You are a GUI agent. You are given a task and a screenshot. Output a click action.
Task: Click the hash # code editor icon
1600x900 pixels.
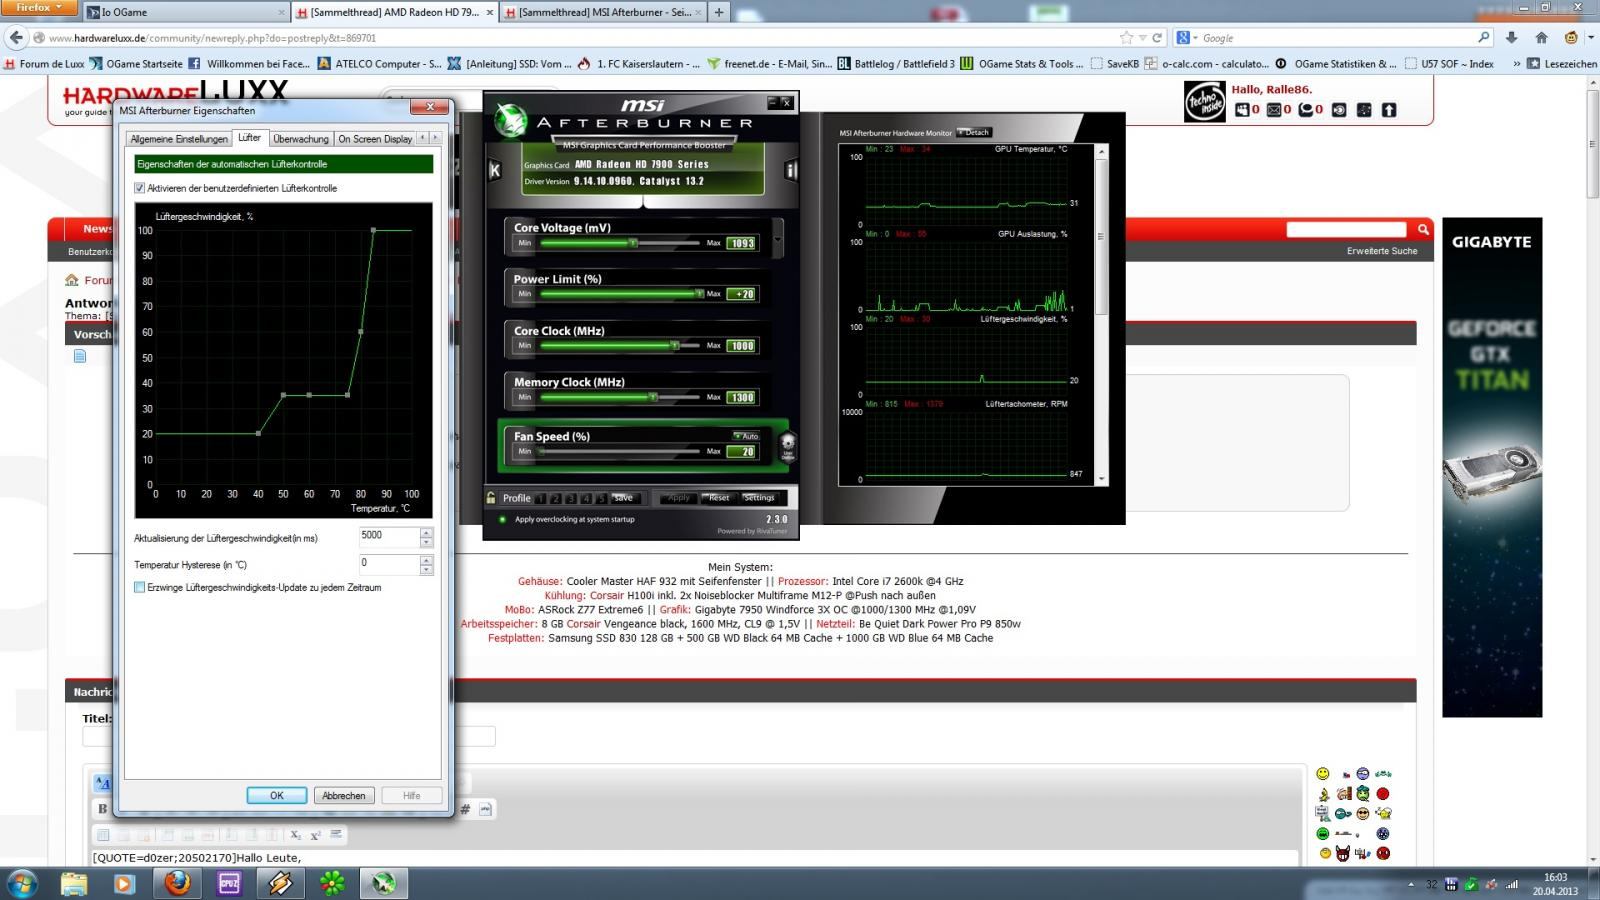[x=466, y=808]
